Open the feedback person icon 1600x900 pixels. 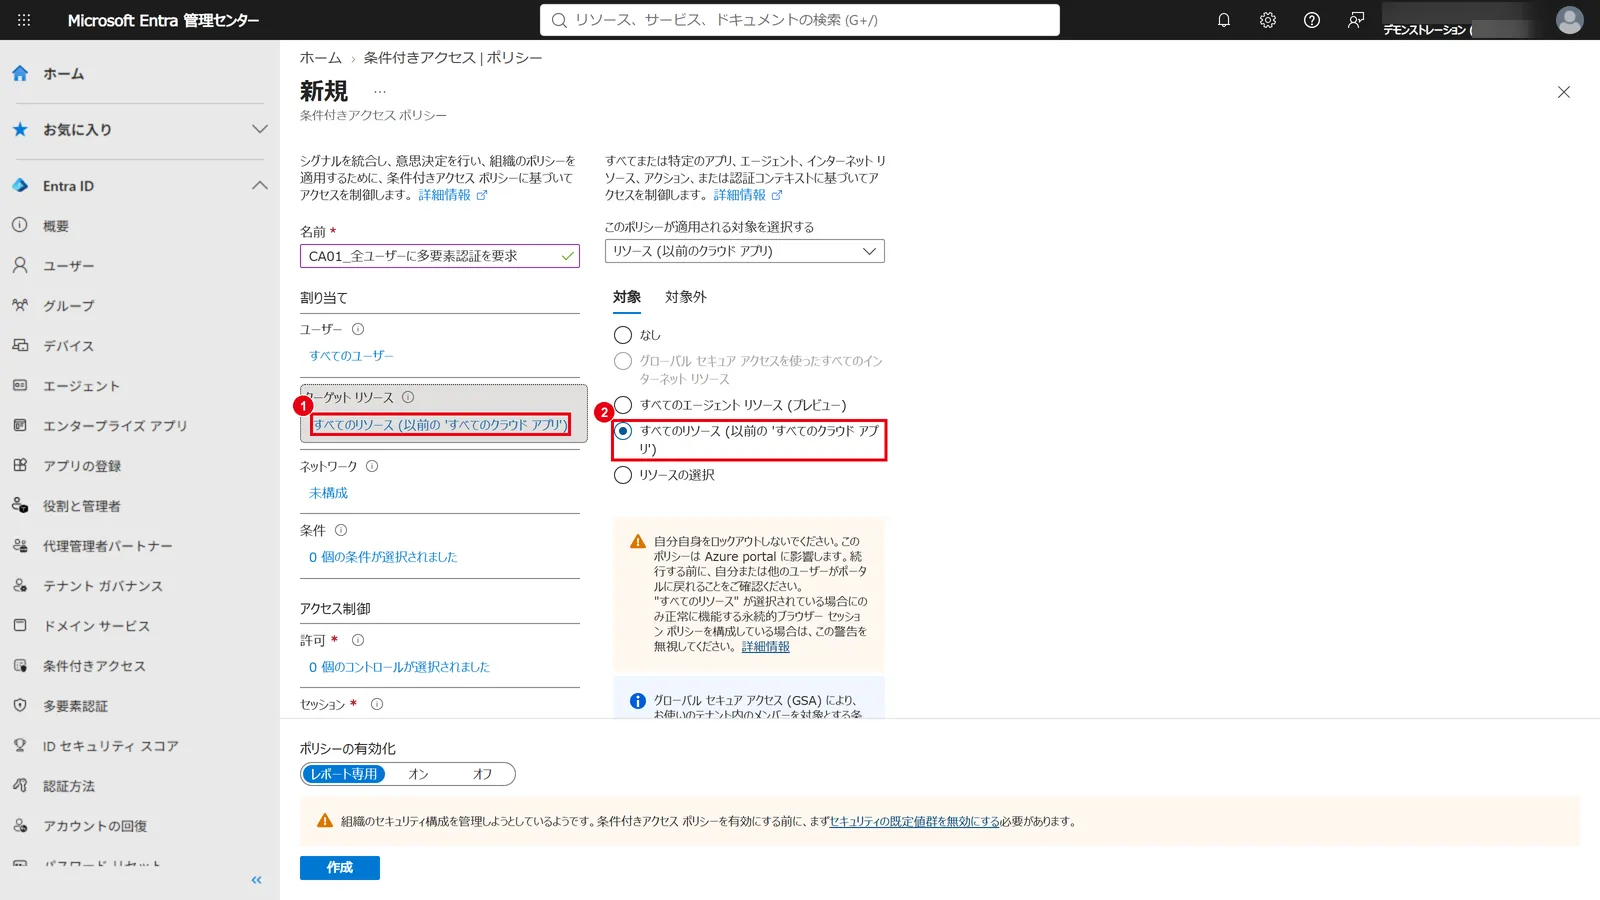(x=1356, y=20)
